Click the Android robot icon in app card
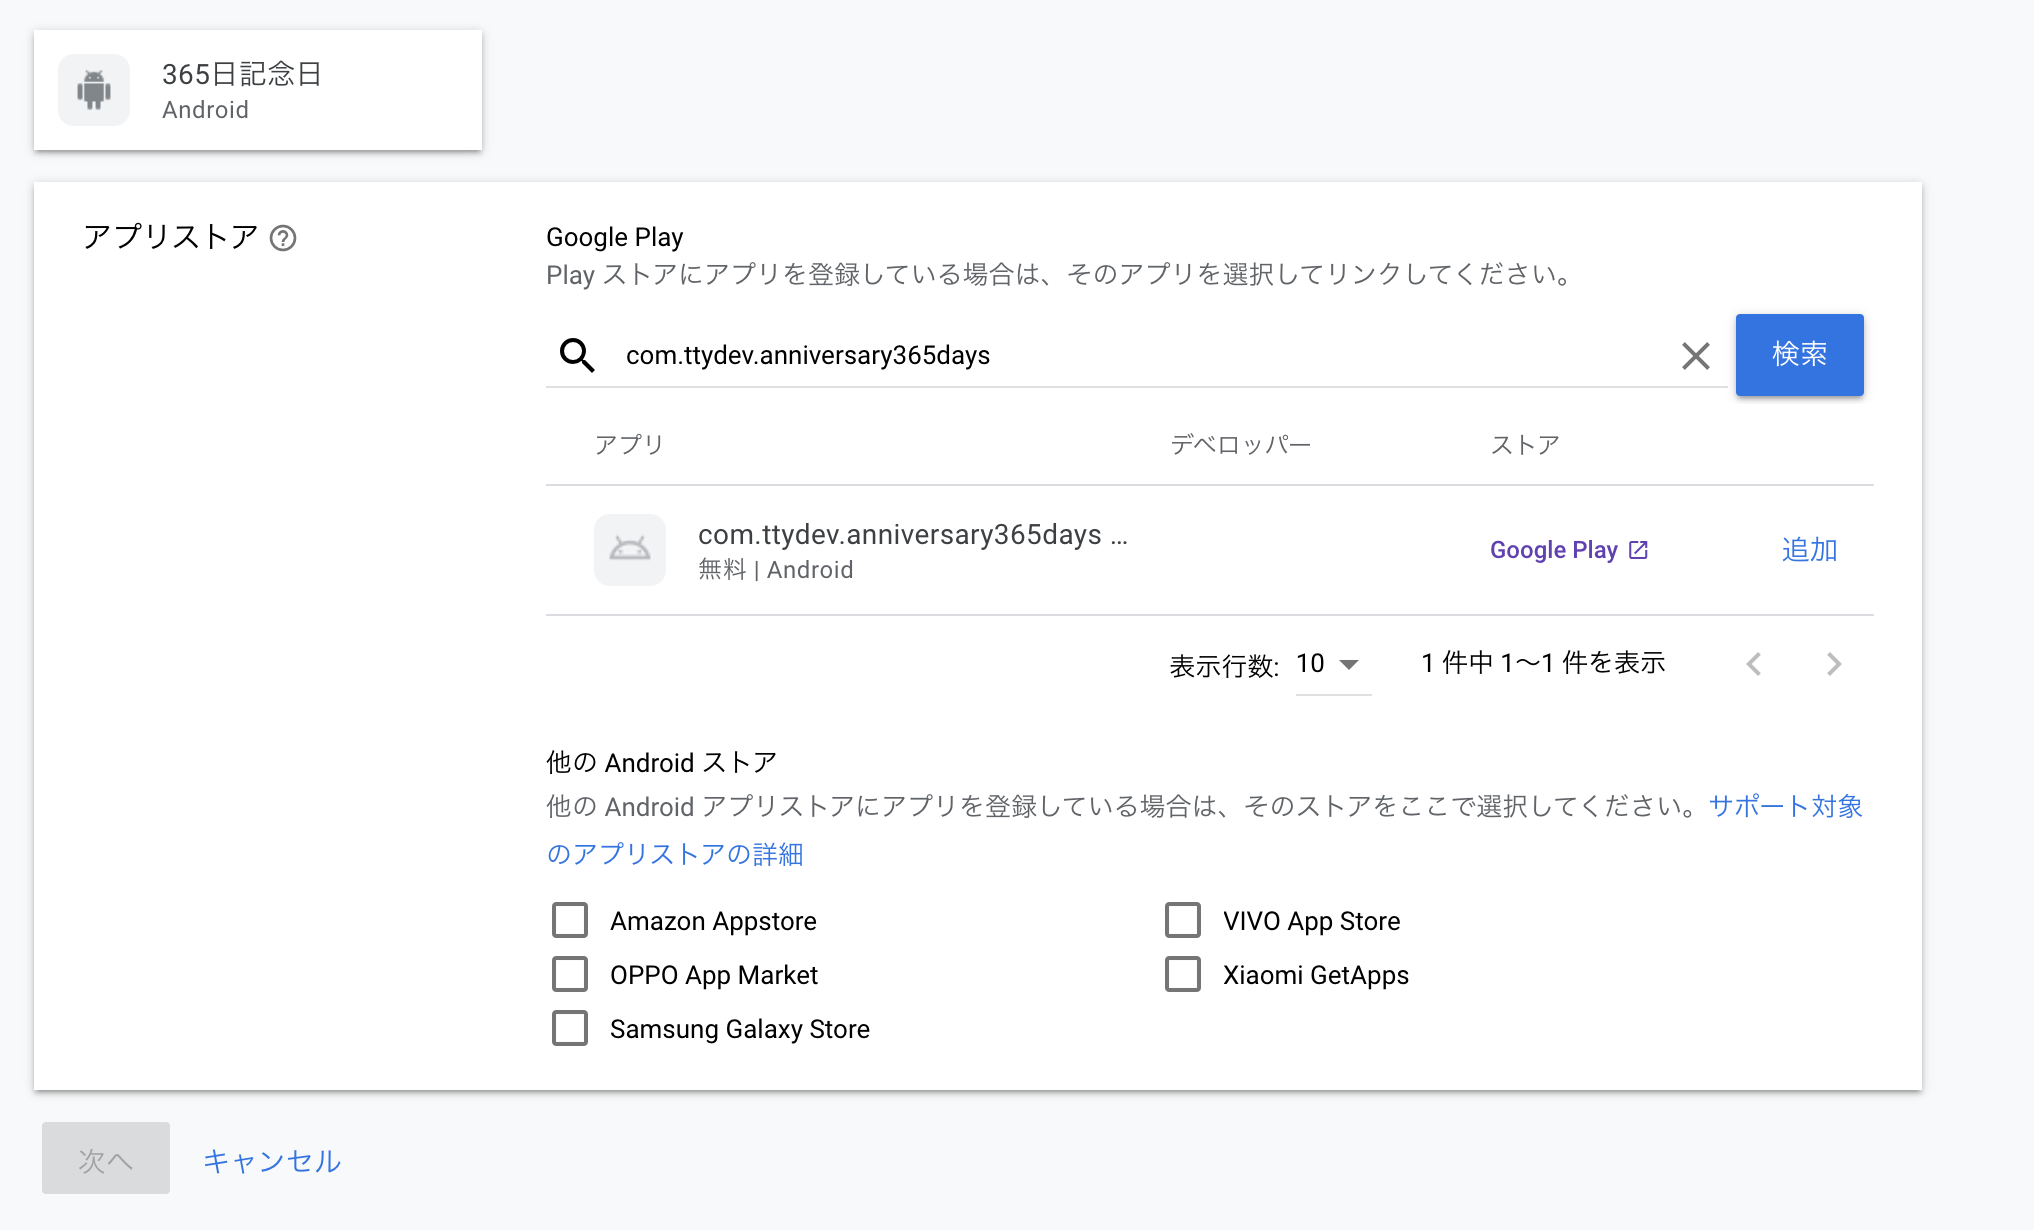The height and width of the screenshot is (1230, 2034). (x=94, y=90)
